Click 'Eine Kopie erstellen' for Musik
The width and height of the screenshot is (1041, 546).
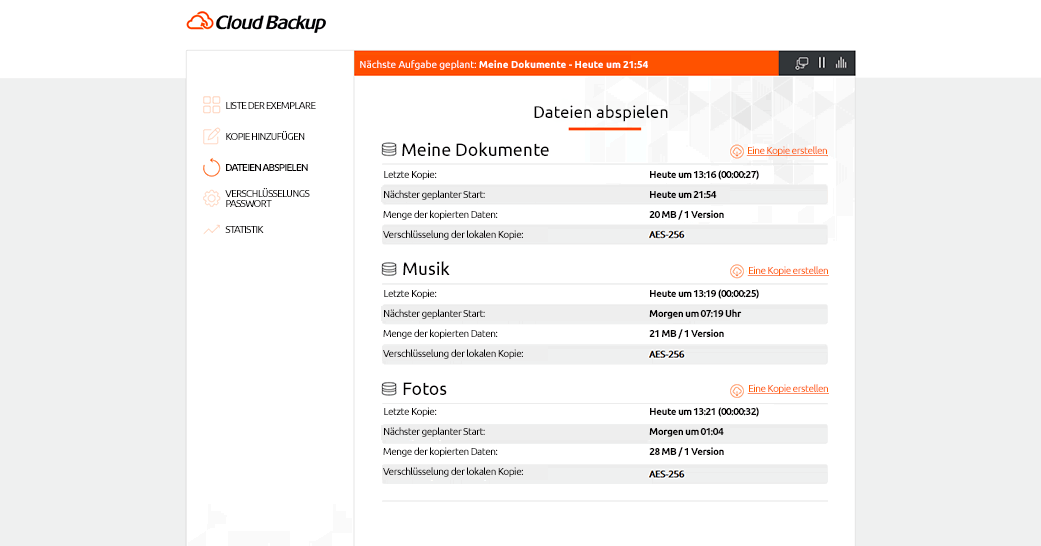click(787, 270)
